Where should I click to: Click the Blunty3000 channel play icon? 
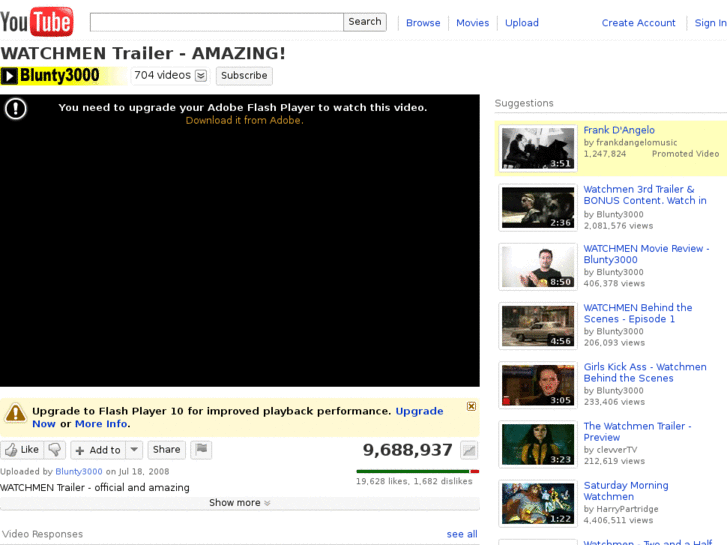pyautogui.click(x=9, y=76)
